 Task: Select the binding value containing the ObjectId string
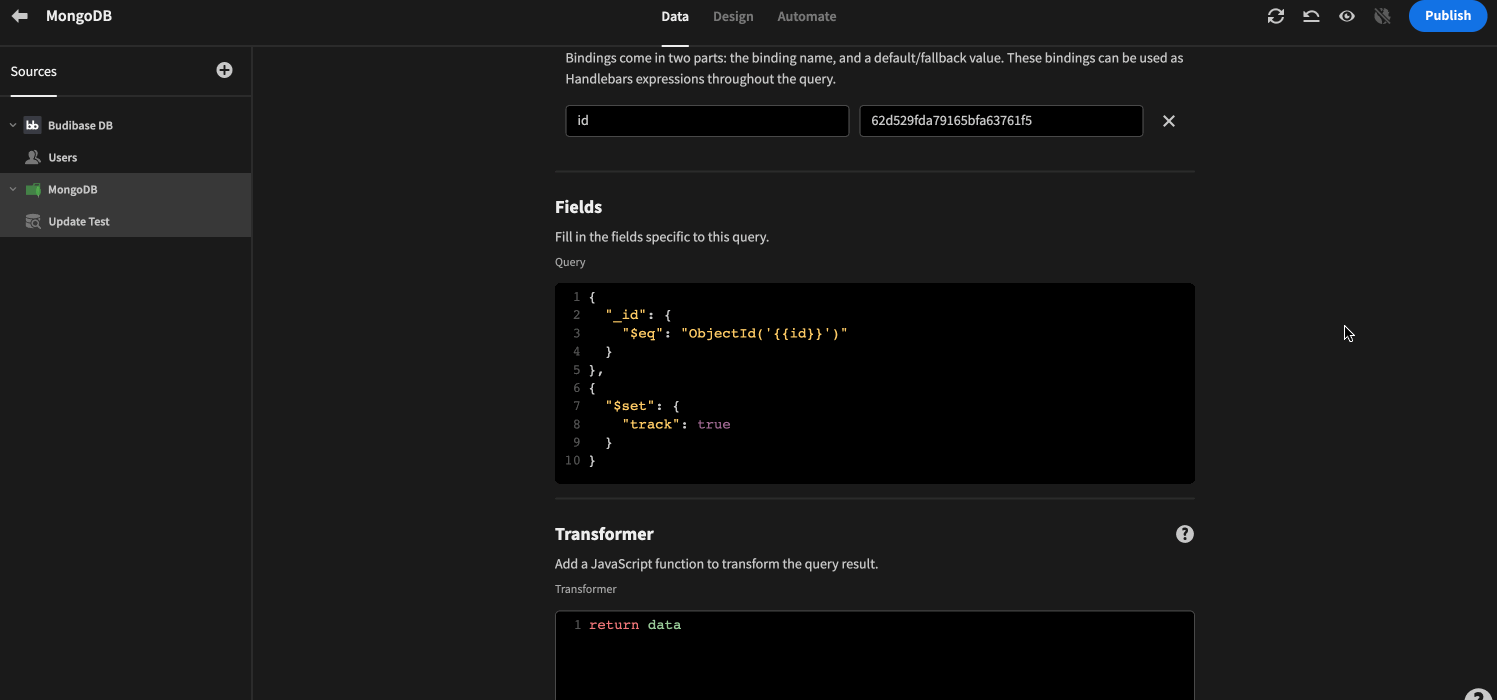click(x=1000, y=120)
